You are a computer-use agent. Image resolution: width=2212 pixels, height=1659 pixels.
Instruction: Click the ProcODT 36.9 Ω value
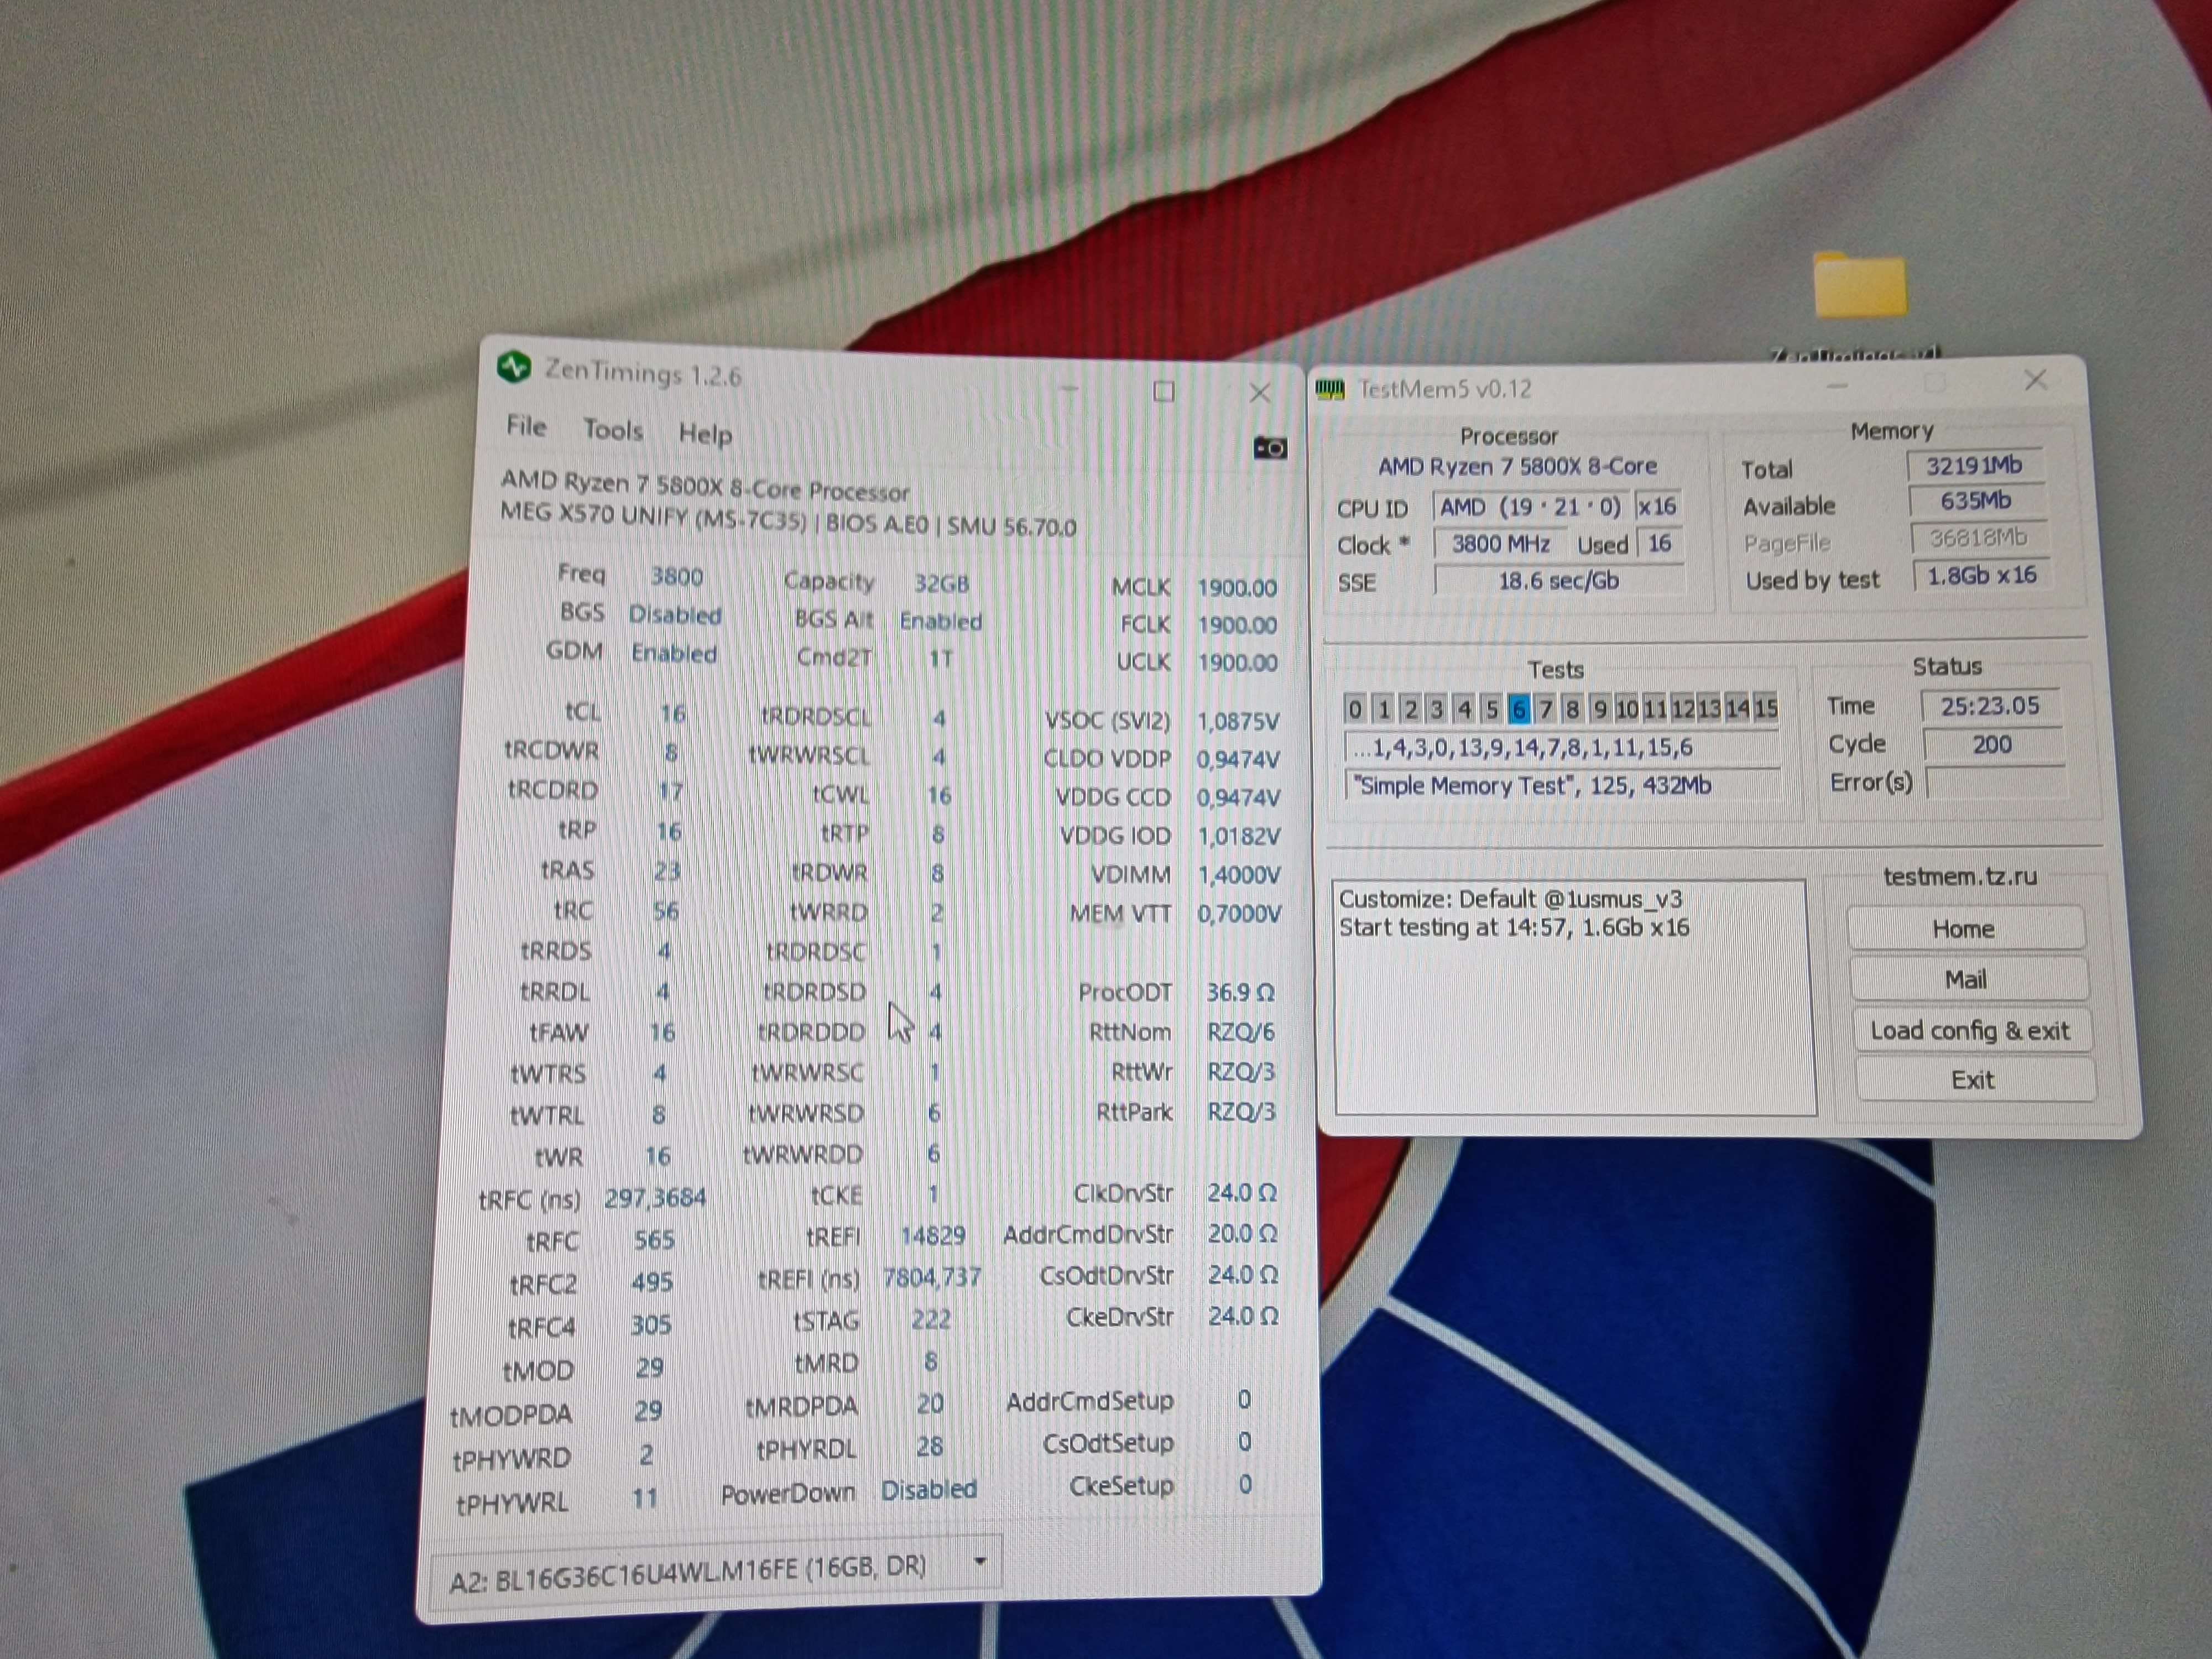click(x=1240, y=992)
